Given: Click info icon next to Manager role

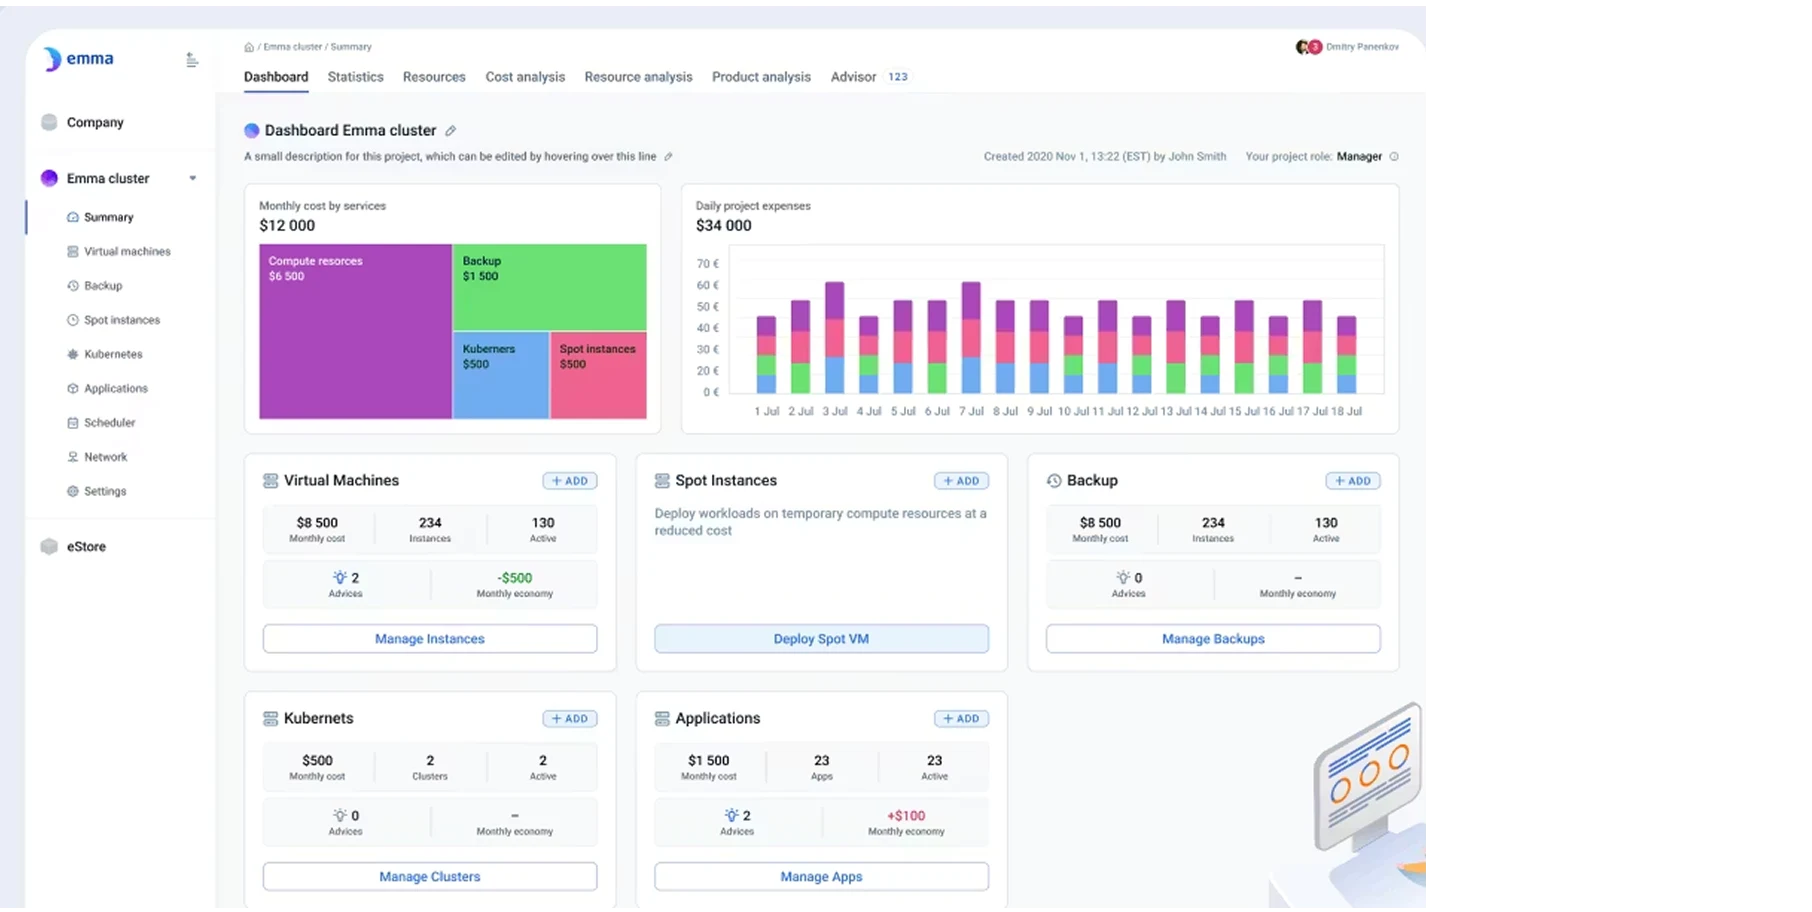Looking at the screenshot, I should pyautogui.click(x=1394, y=157).
